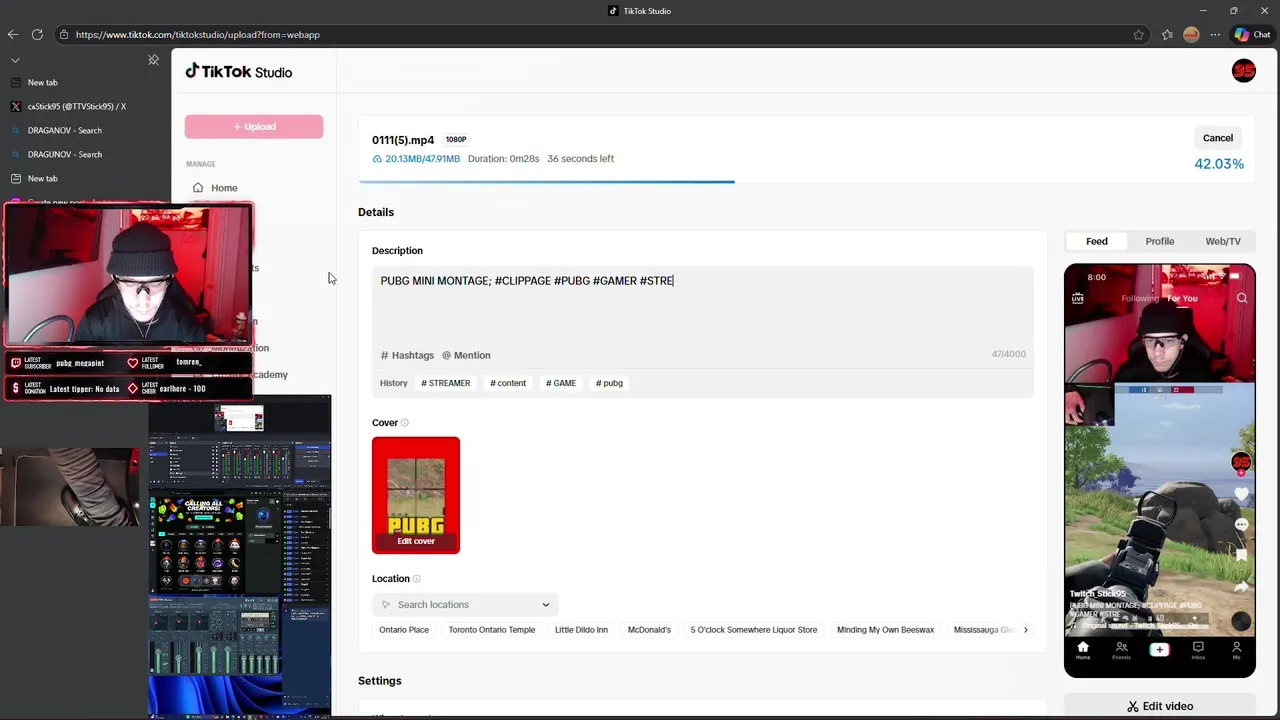Click the info icon beside Location
Viewport: 1280px width, 720px height.
click(x=417, y=579)
